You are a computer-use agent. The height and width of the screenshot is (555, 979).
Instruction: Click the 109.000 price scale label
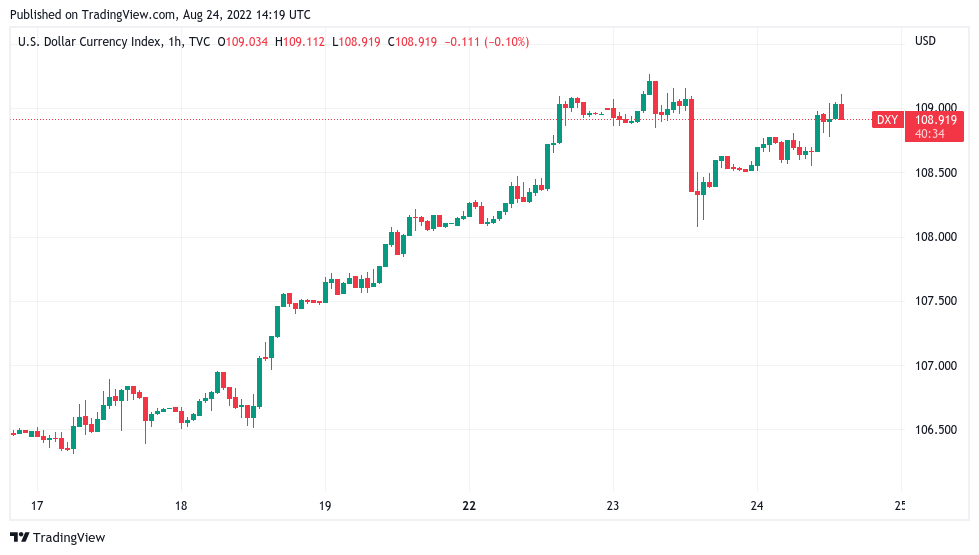point(937,108)
